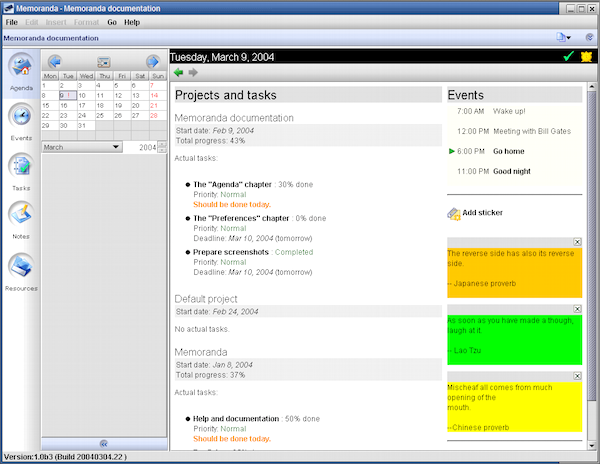This screenshot has width=600, height=464.
Task: Go to previous month with blue left arrow
Action: pyautogui.click(x=55, y=62)
